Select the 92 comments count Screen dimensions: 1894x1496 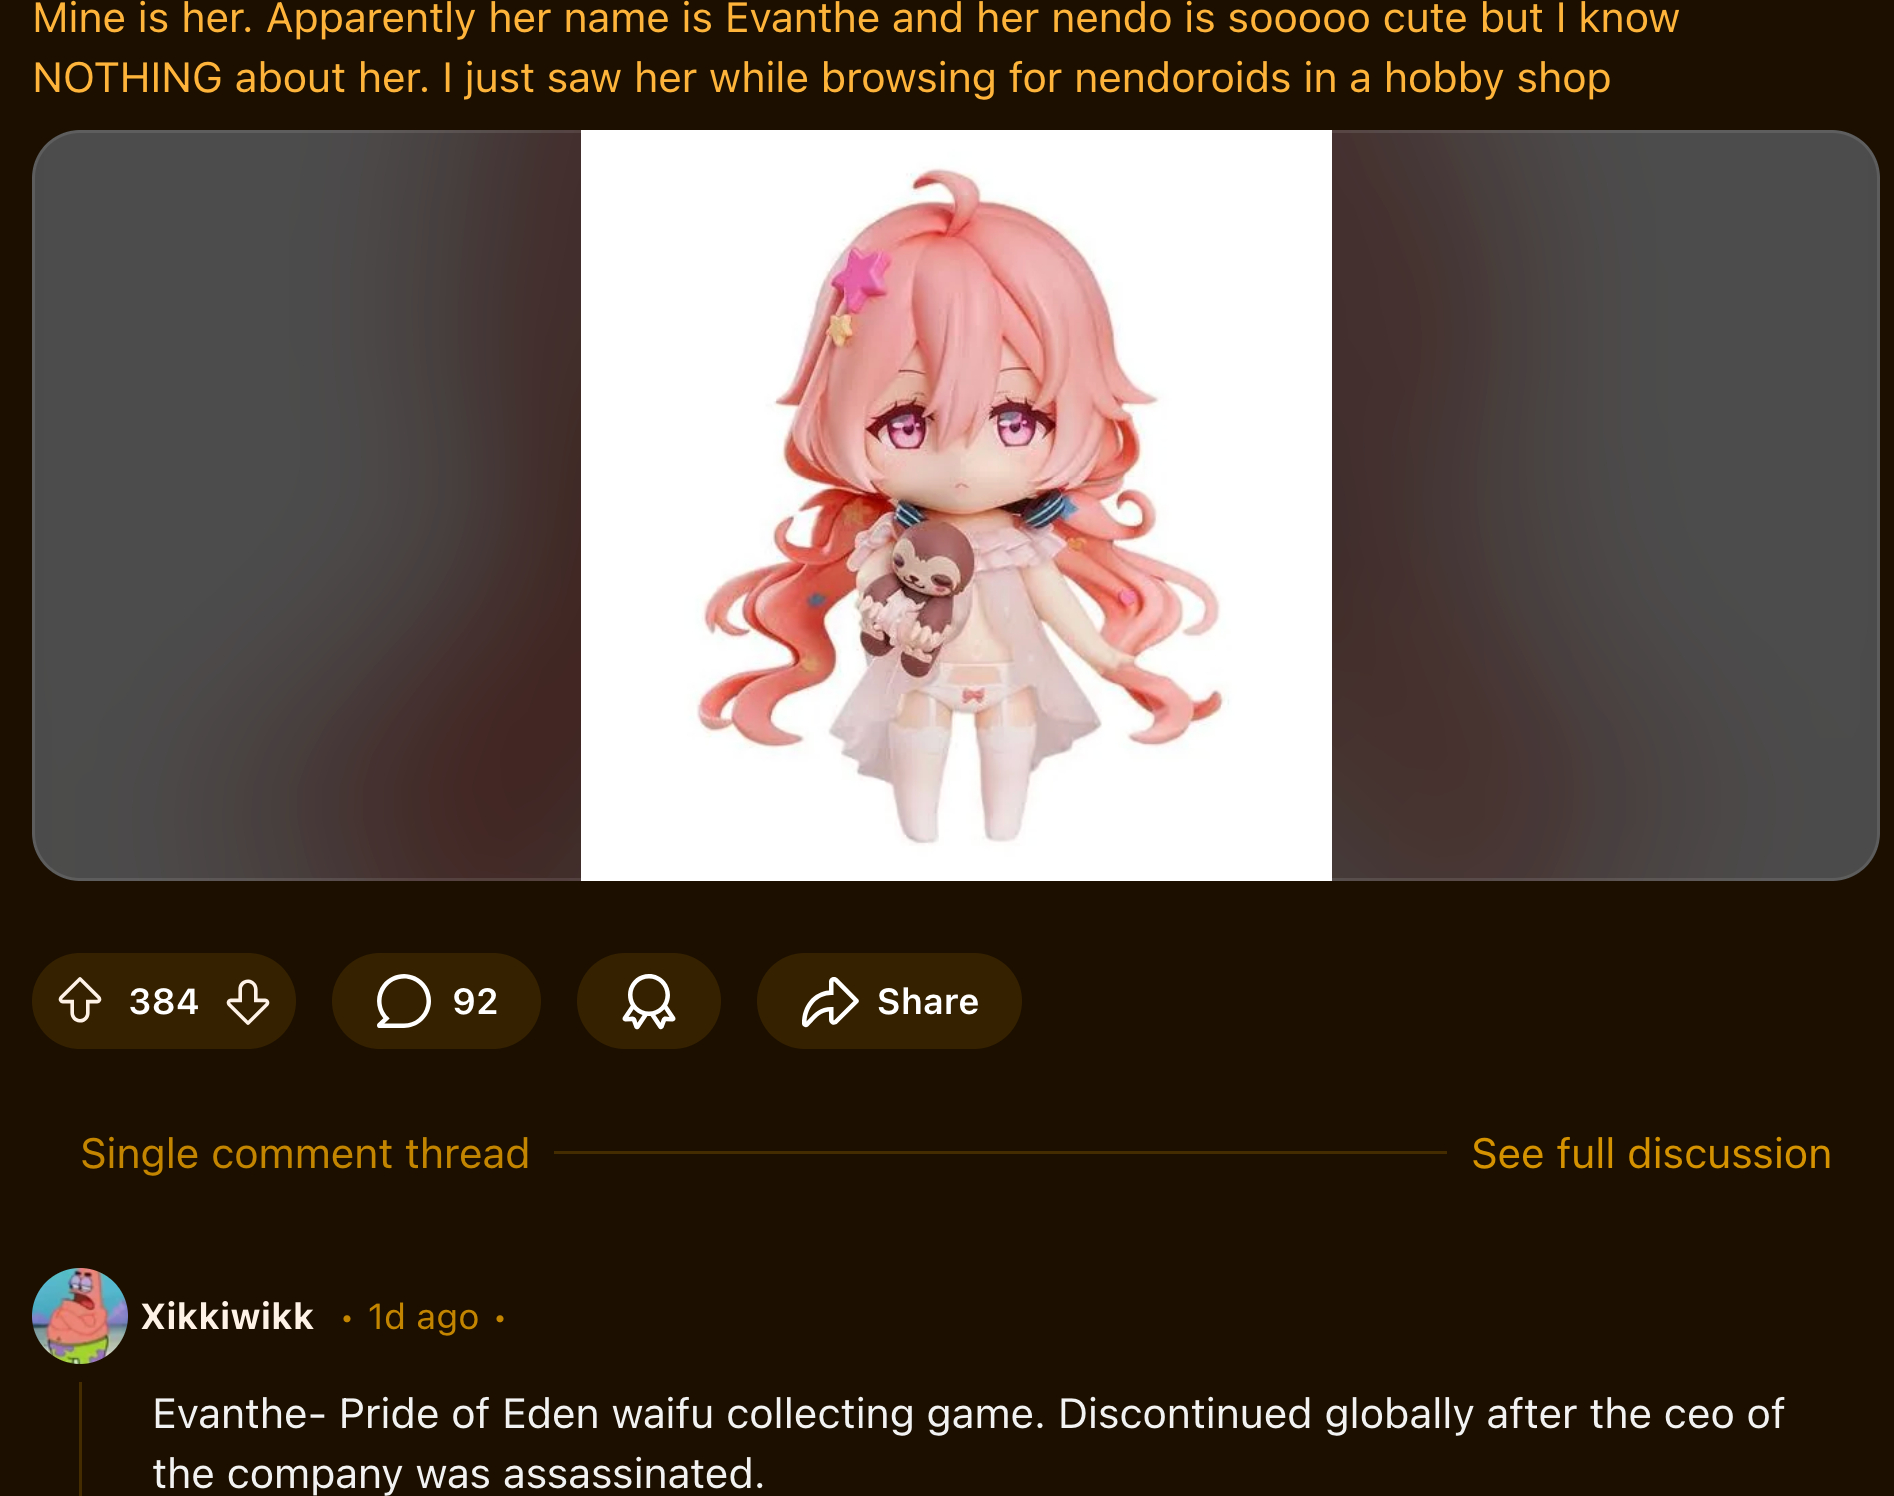475,1001
